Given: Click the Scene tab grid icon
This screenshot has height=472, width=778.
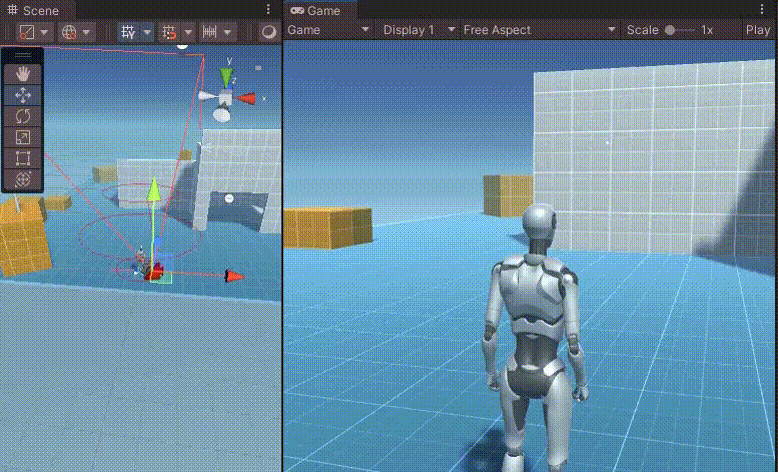Looking at the screenshot, I should 13,10.
